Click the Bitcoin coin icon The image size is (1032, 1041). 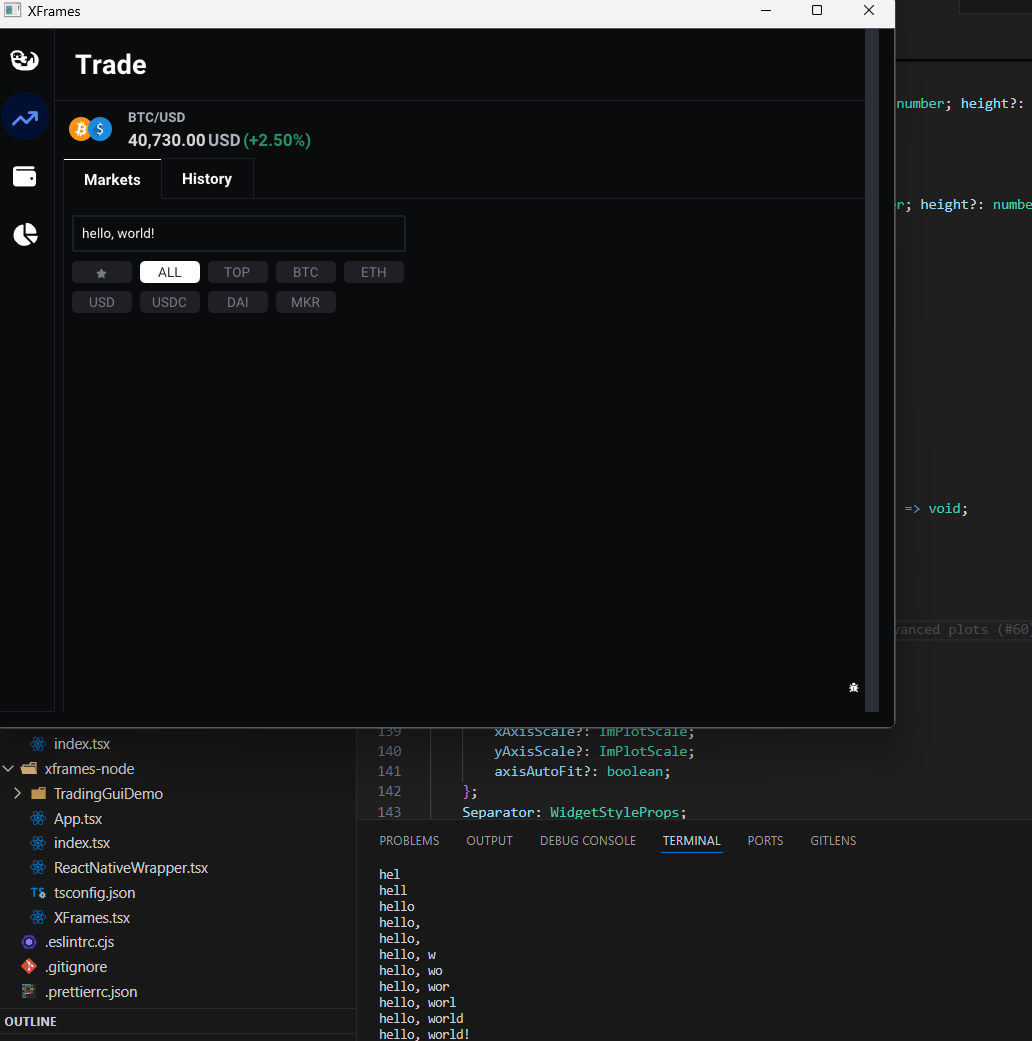tap(80, 129)
